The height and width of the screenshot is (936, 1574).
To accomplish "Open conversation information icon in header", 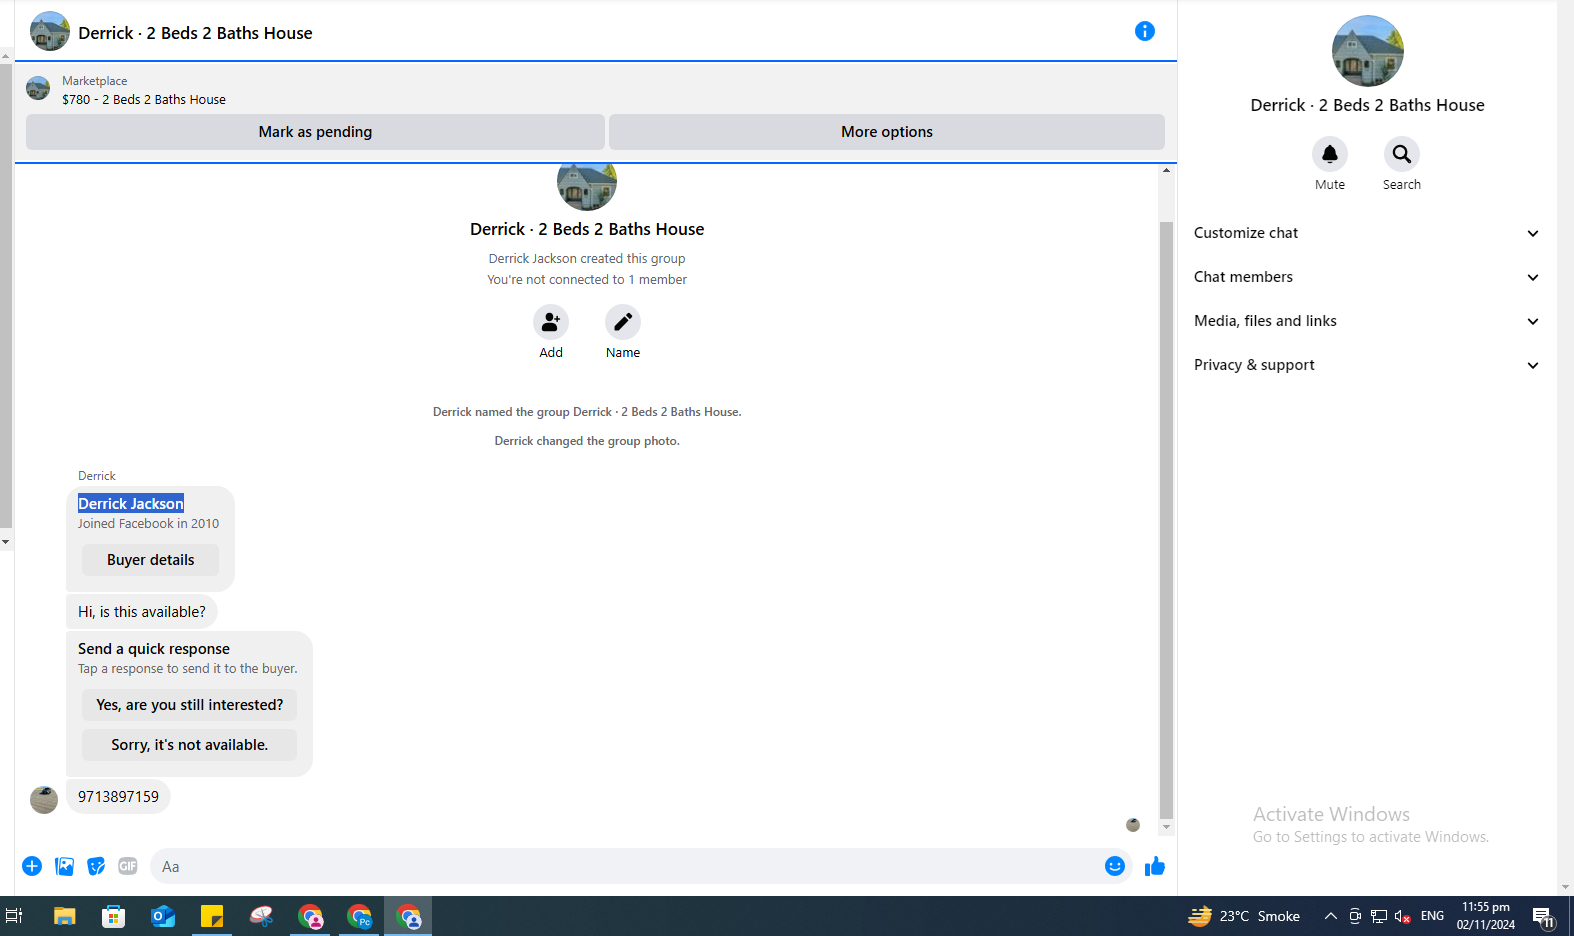I will [x=1145, y=31].
